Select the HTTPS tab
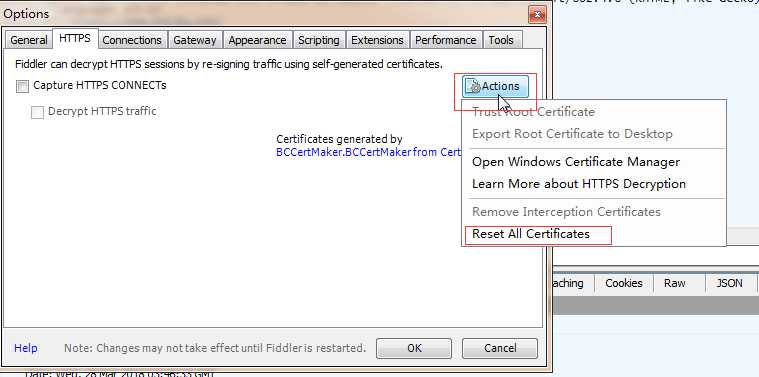 coord(75,38)
